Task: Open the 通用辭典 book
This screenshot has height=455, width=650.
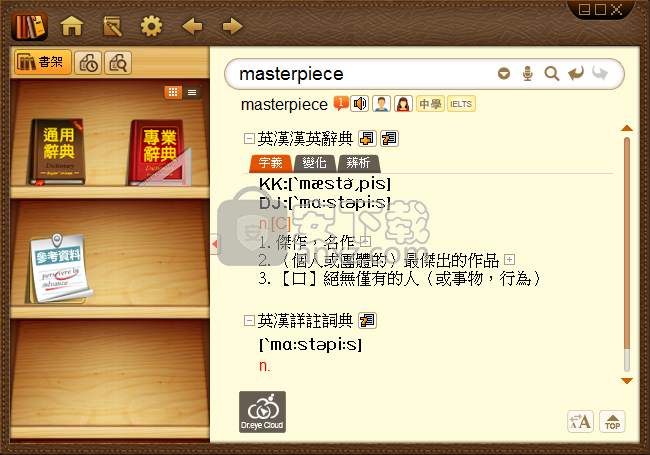Action: coord(58,152)
